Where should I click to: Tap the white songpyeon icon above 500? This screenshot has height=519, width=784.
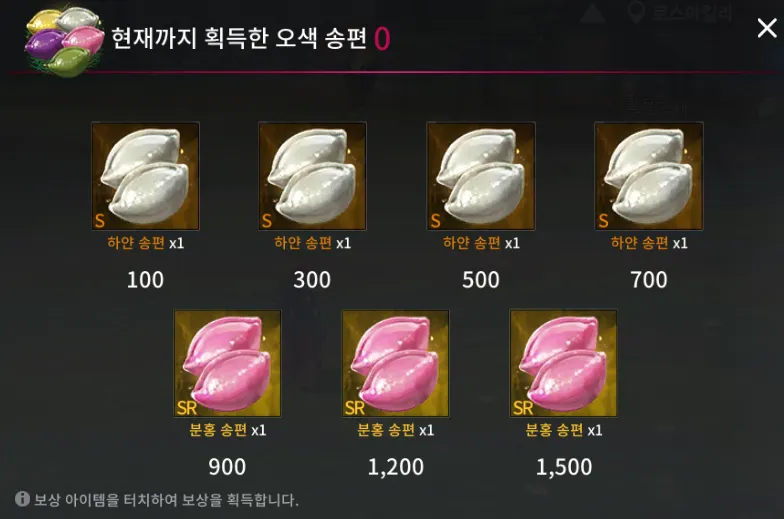coord(481,176)
